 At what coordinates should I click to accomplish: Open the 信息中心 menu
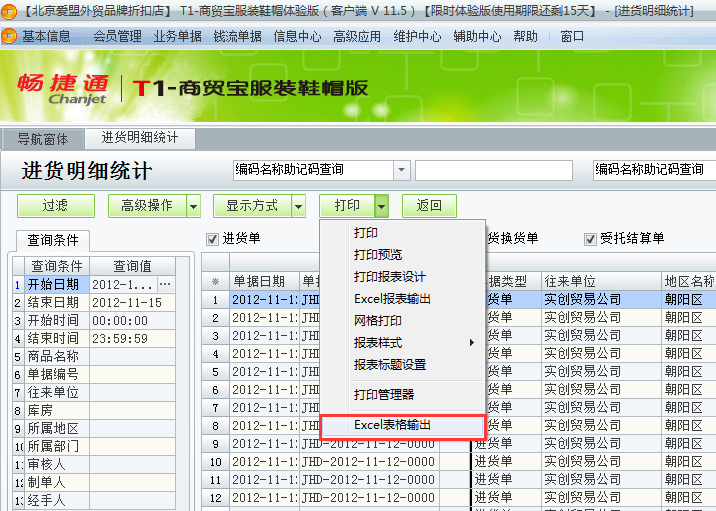[x=297, y=36]
